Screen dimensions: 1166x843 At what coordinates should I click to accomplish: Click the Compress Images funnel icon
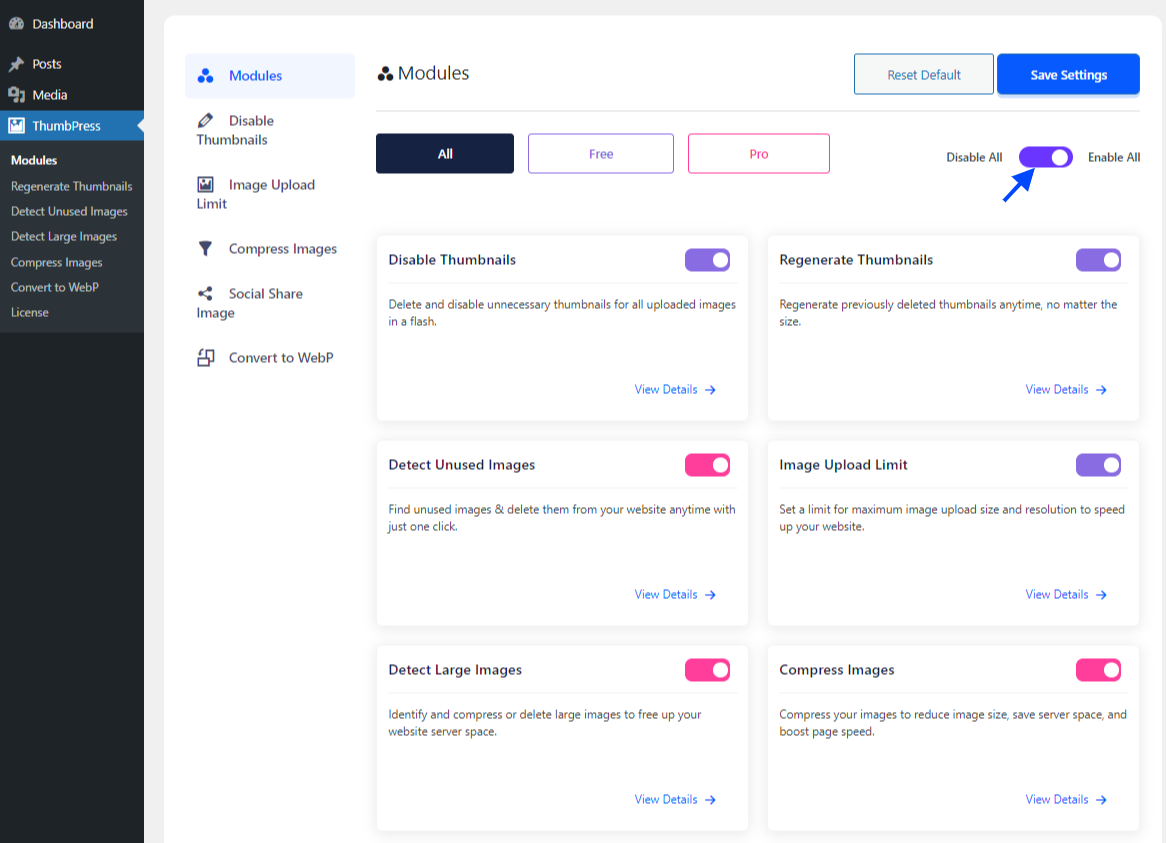pyautogui.click(x=205, y=248)
